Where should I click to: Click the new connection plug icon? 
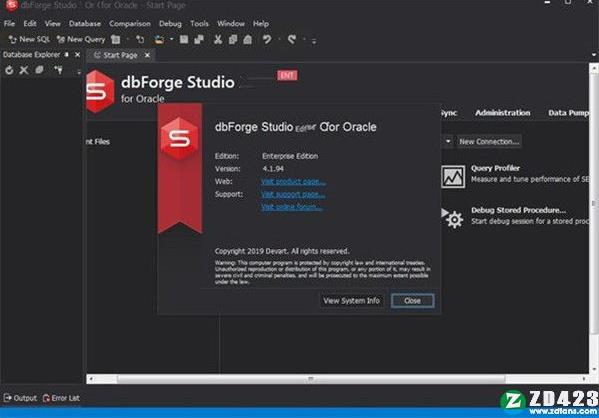point(58,70)
